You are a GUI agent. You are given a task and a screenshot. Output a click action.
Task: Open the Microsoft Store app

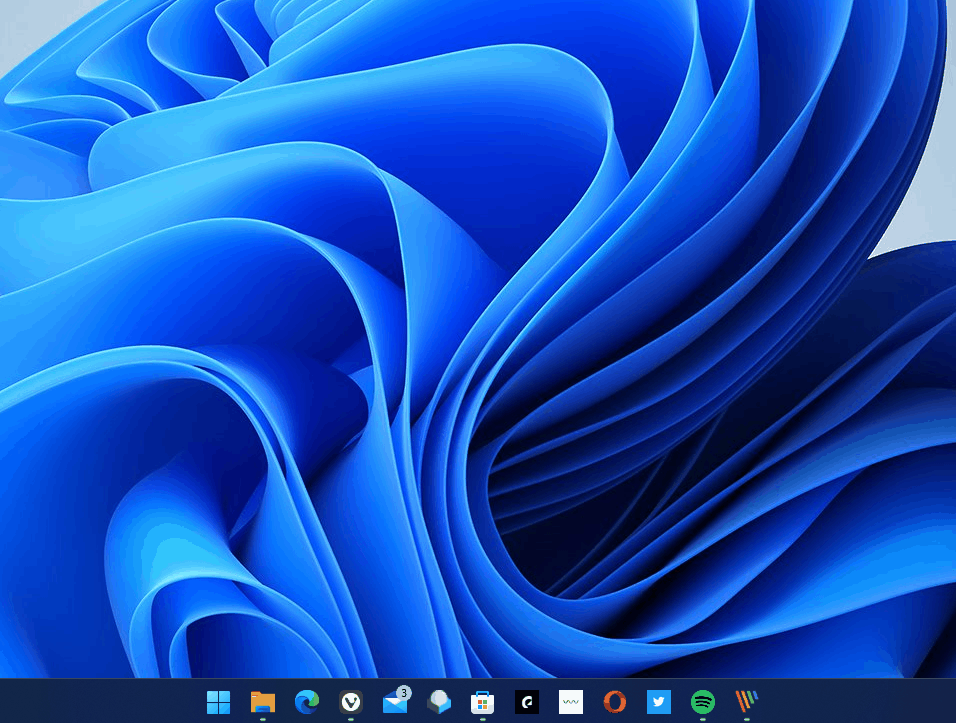[x=483, y=702]
